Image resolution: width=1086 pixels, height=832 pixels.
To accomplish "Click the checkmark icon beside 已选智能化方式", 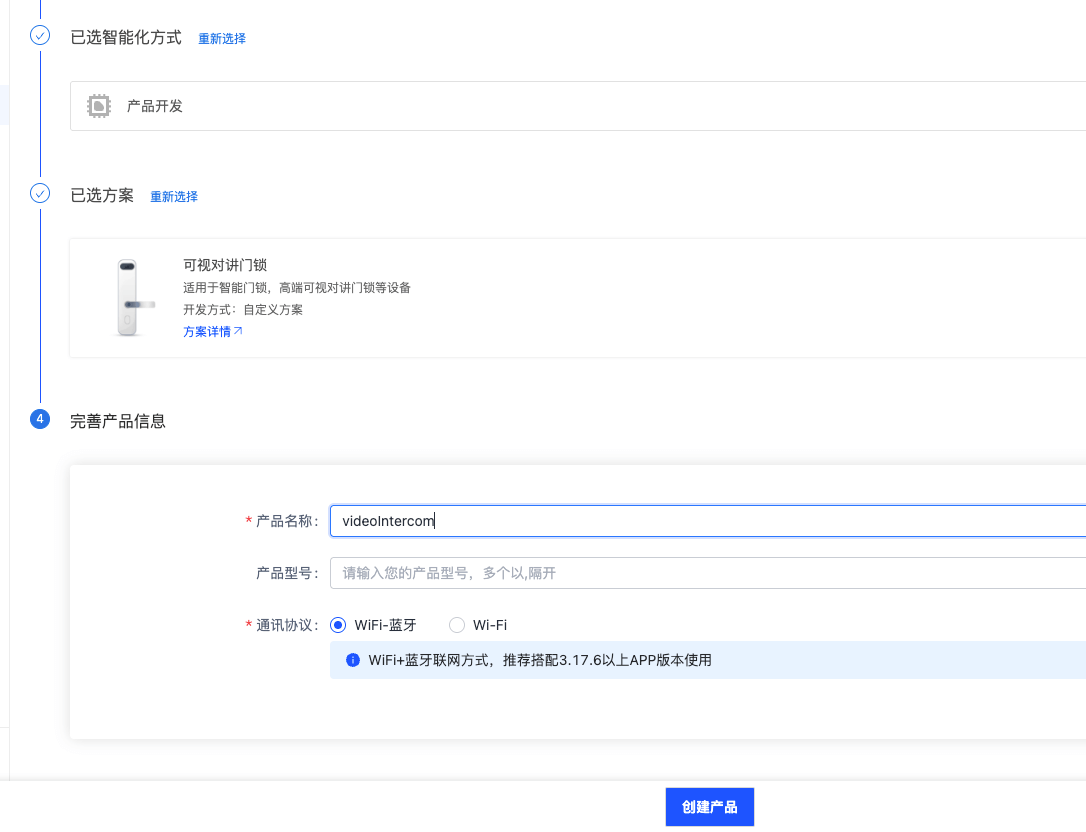I will (x=40, y=36).
